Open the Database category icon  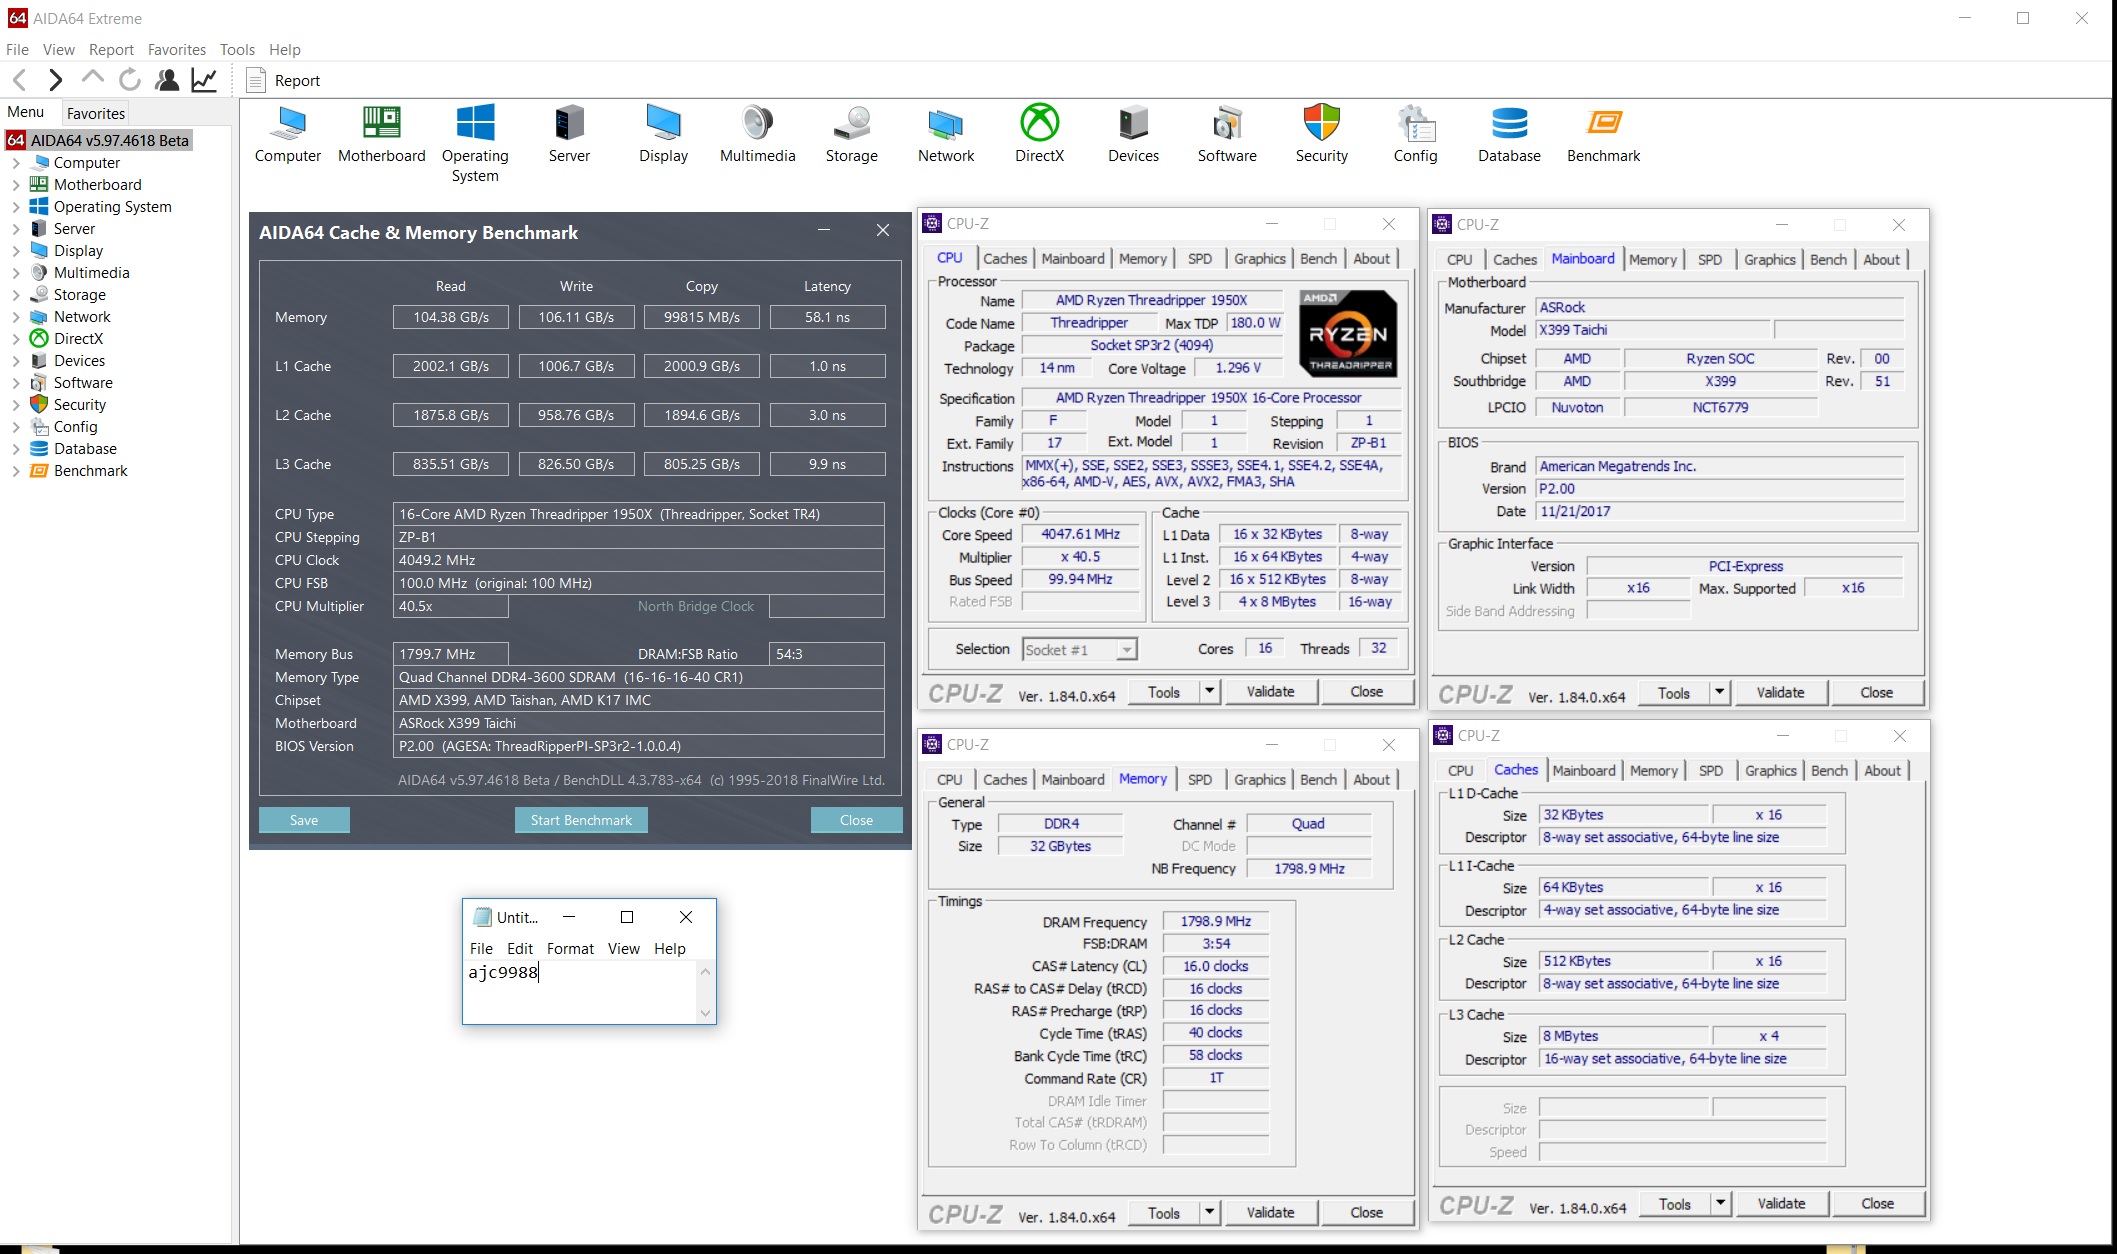(x=1509, y=134)
